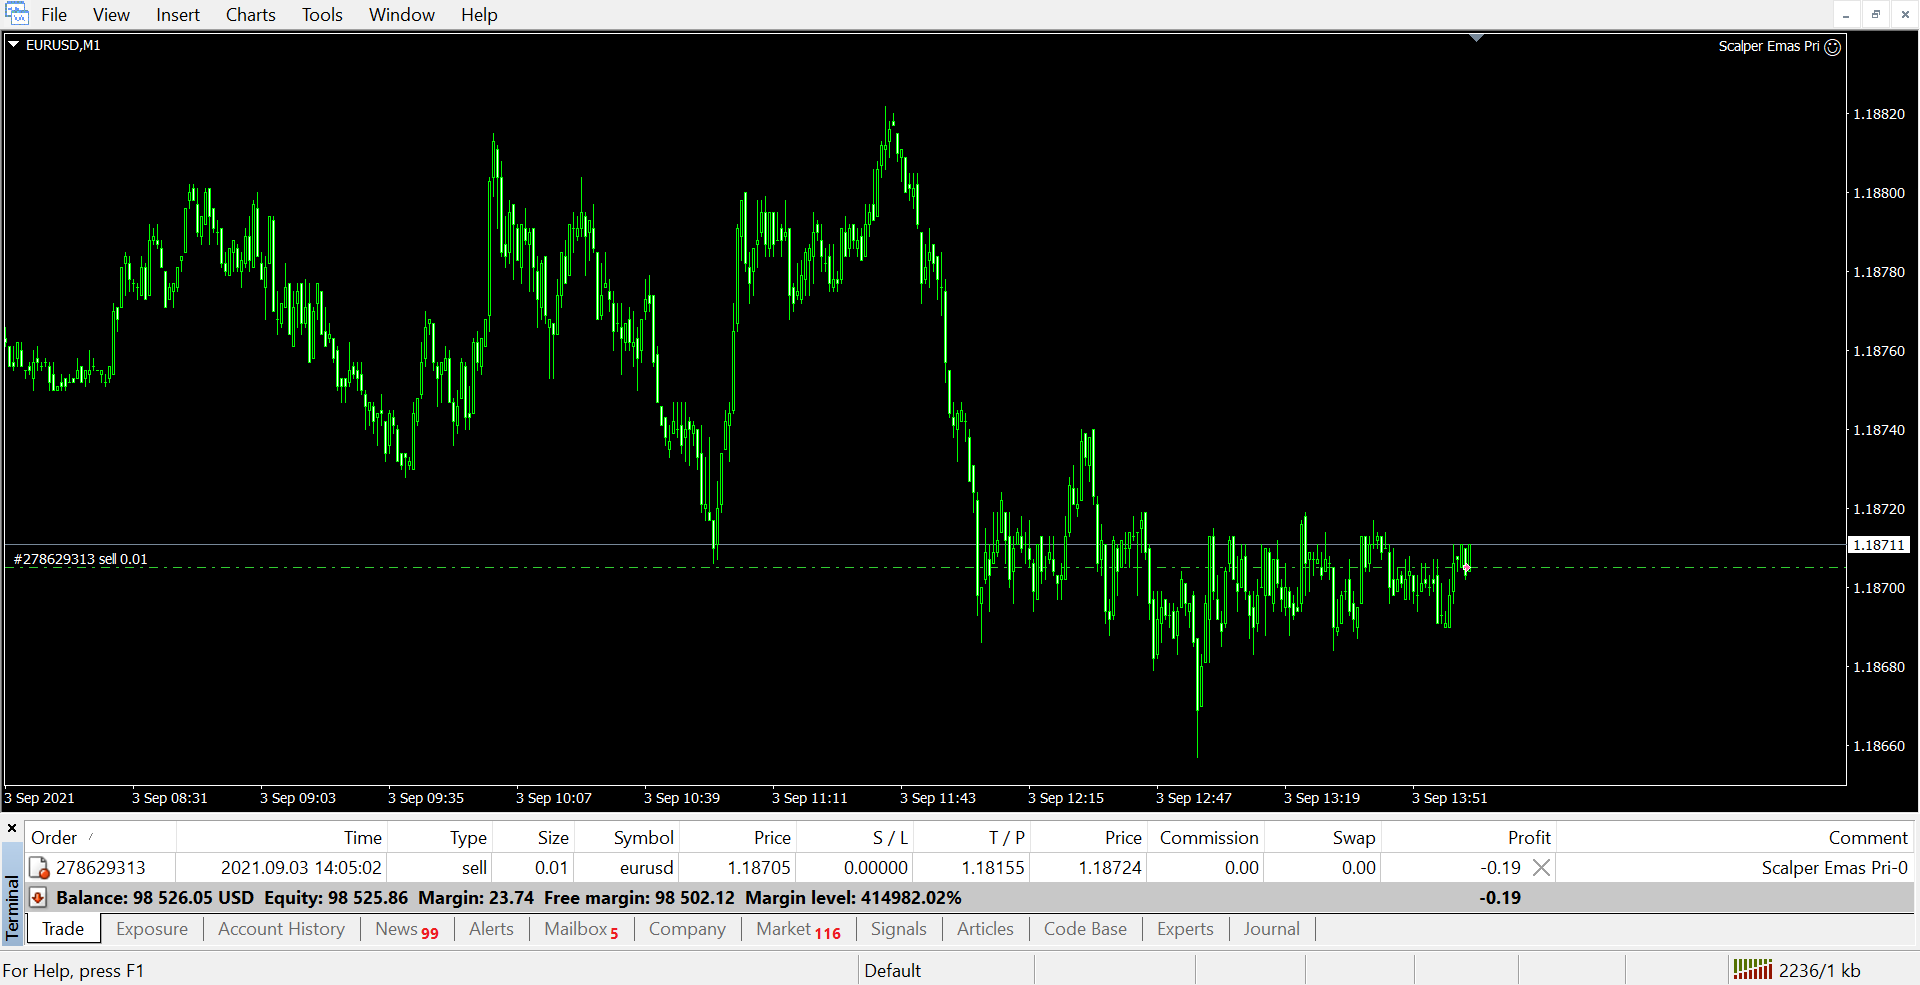Click the Default profile label in the status bar
This screenshot has width=1920, height=985.
[892, 970]
